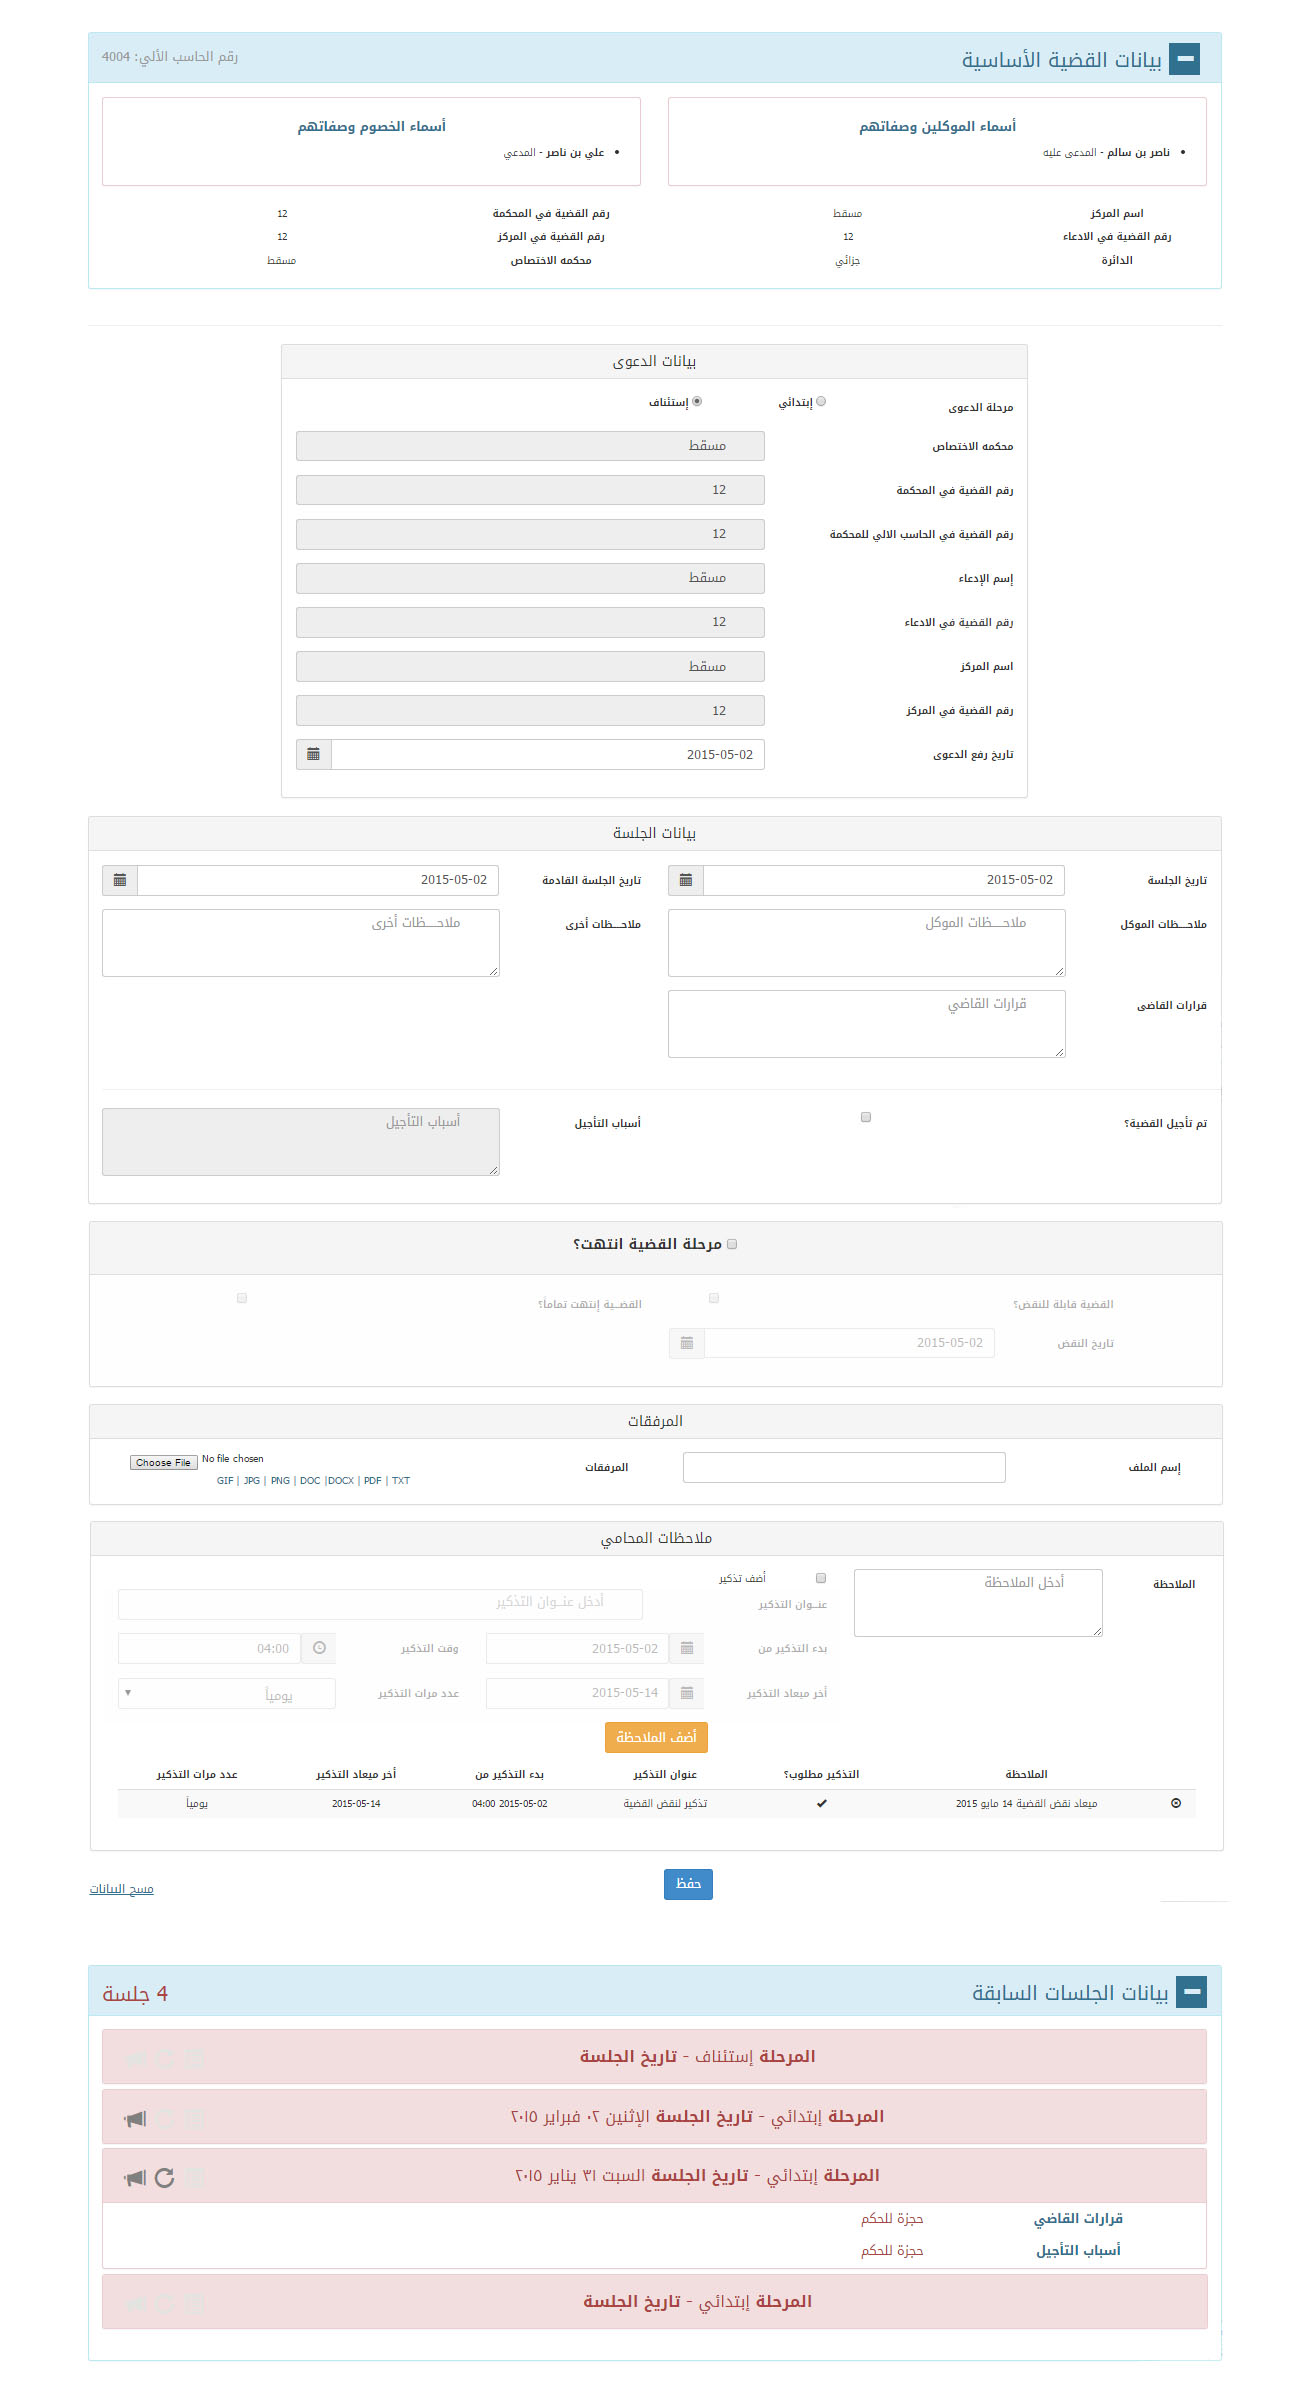1300x2398 pixels.
Task: Click megaphone icon in ٣١ يناير session row
Action: [135, 2177]
